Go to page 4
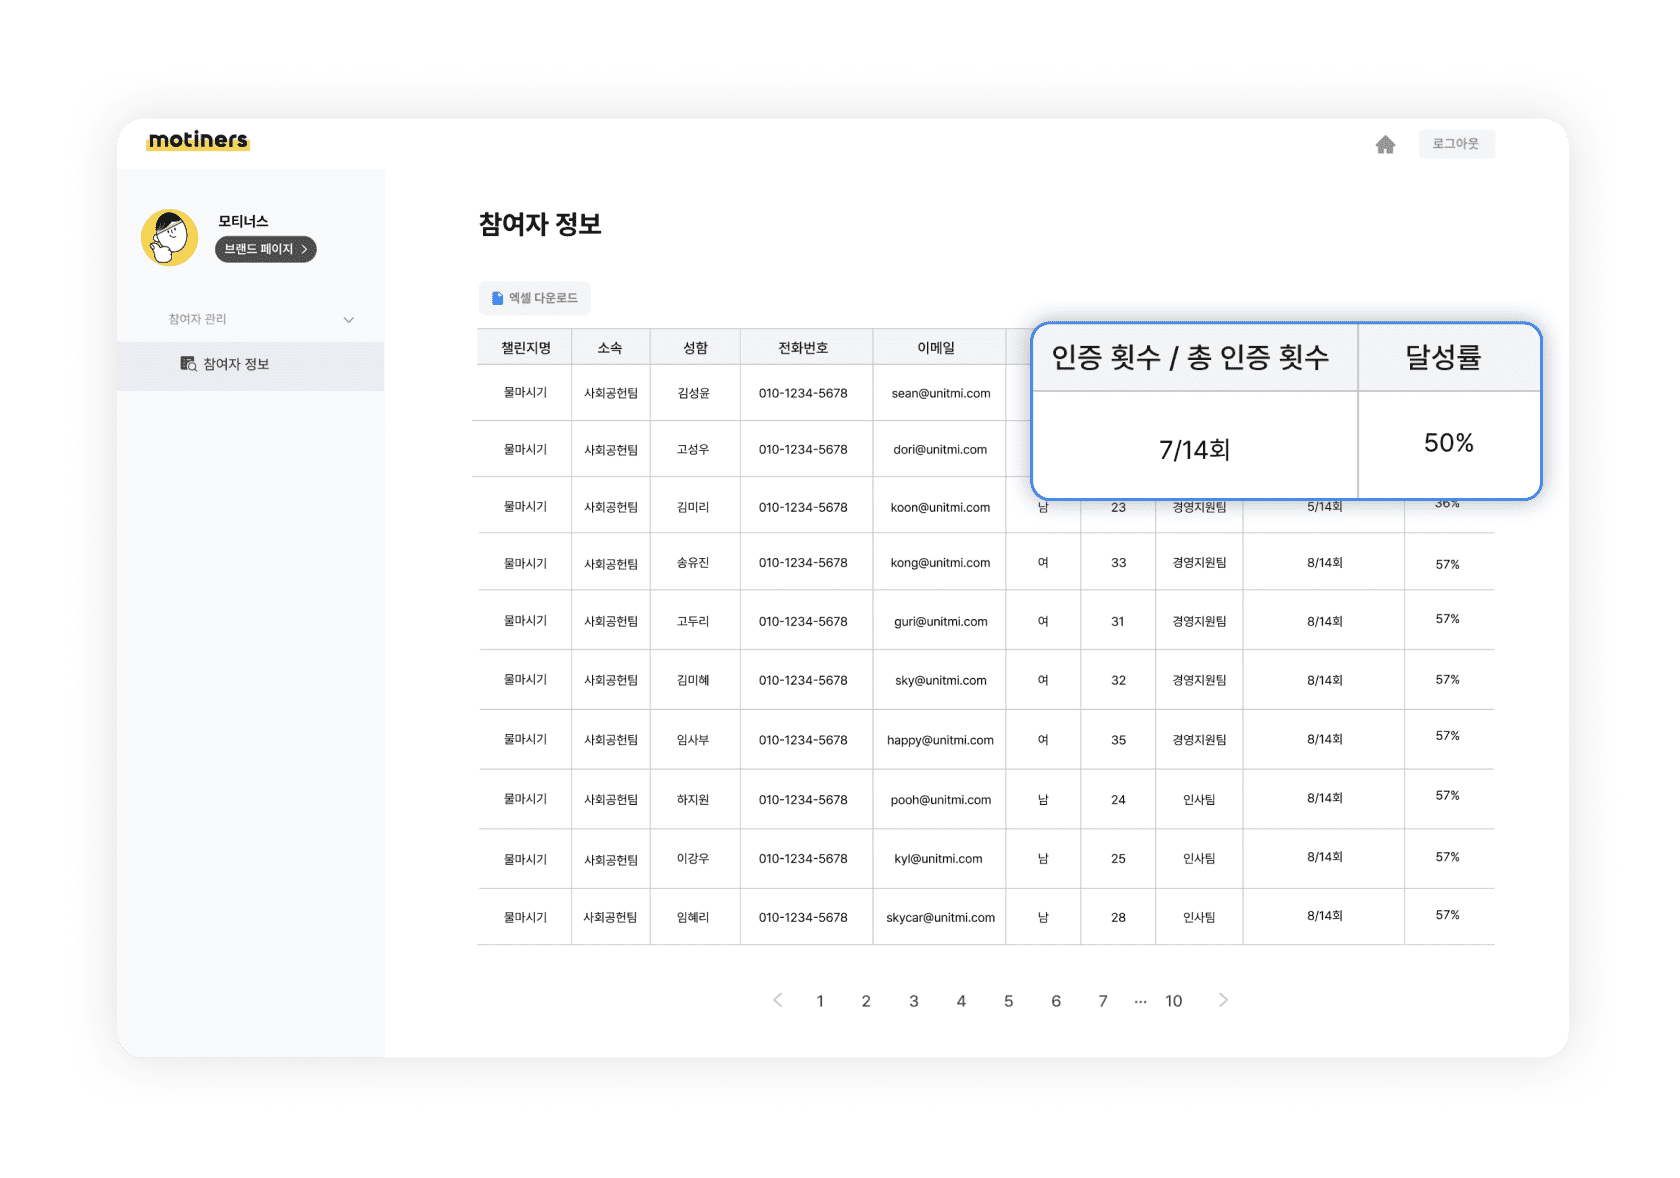This screenshot has width=1680, height=1178. [x=961, y=1001]
